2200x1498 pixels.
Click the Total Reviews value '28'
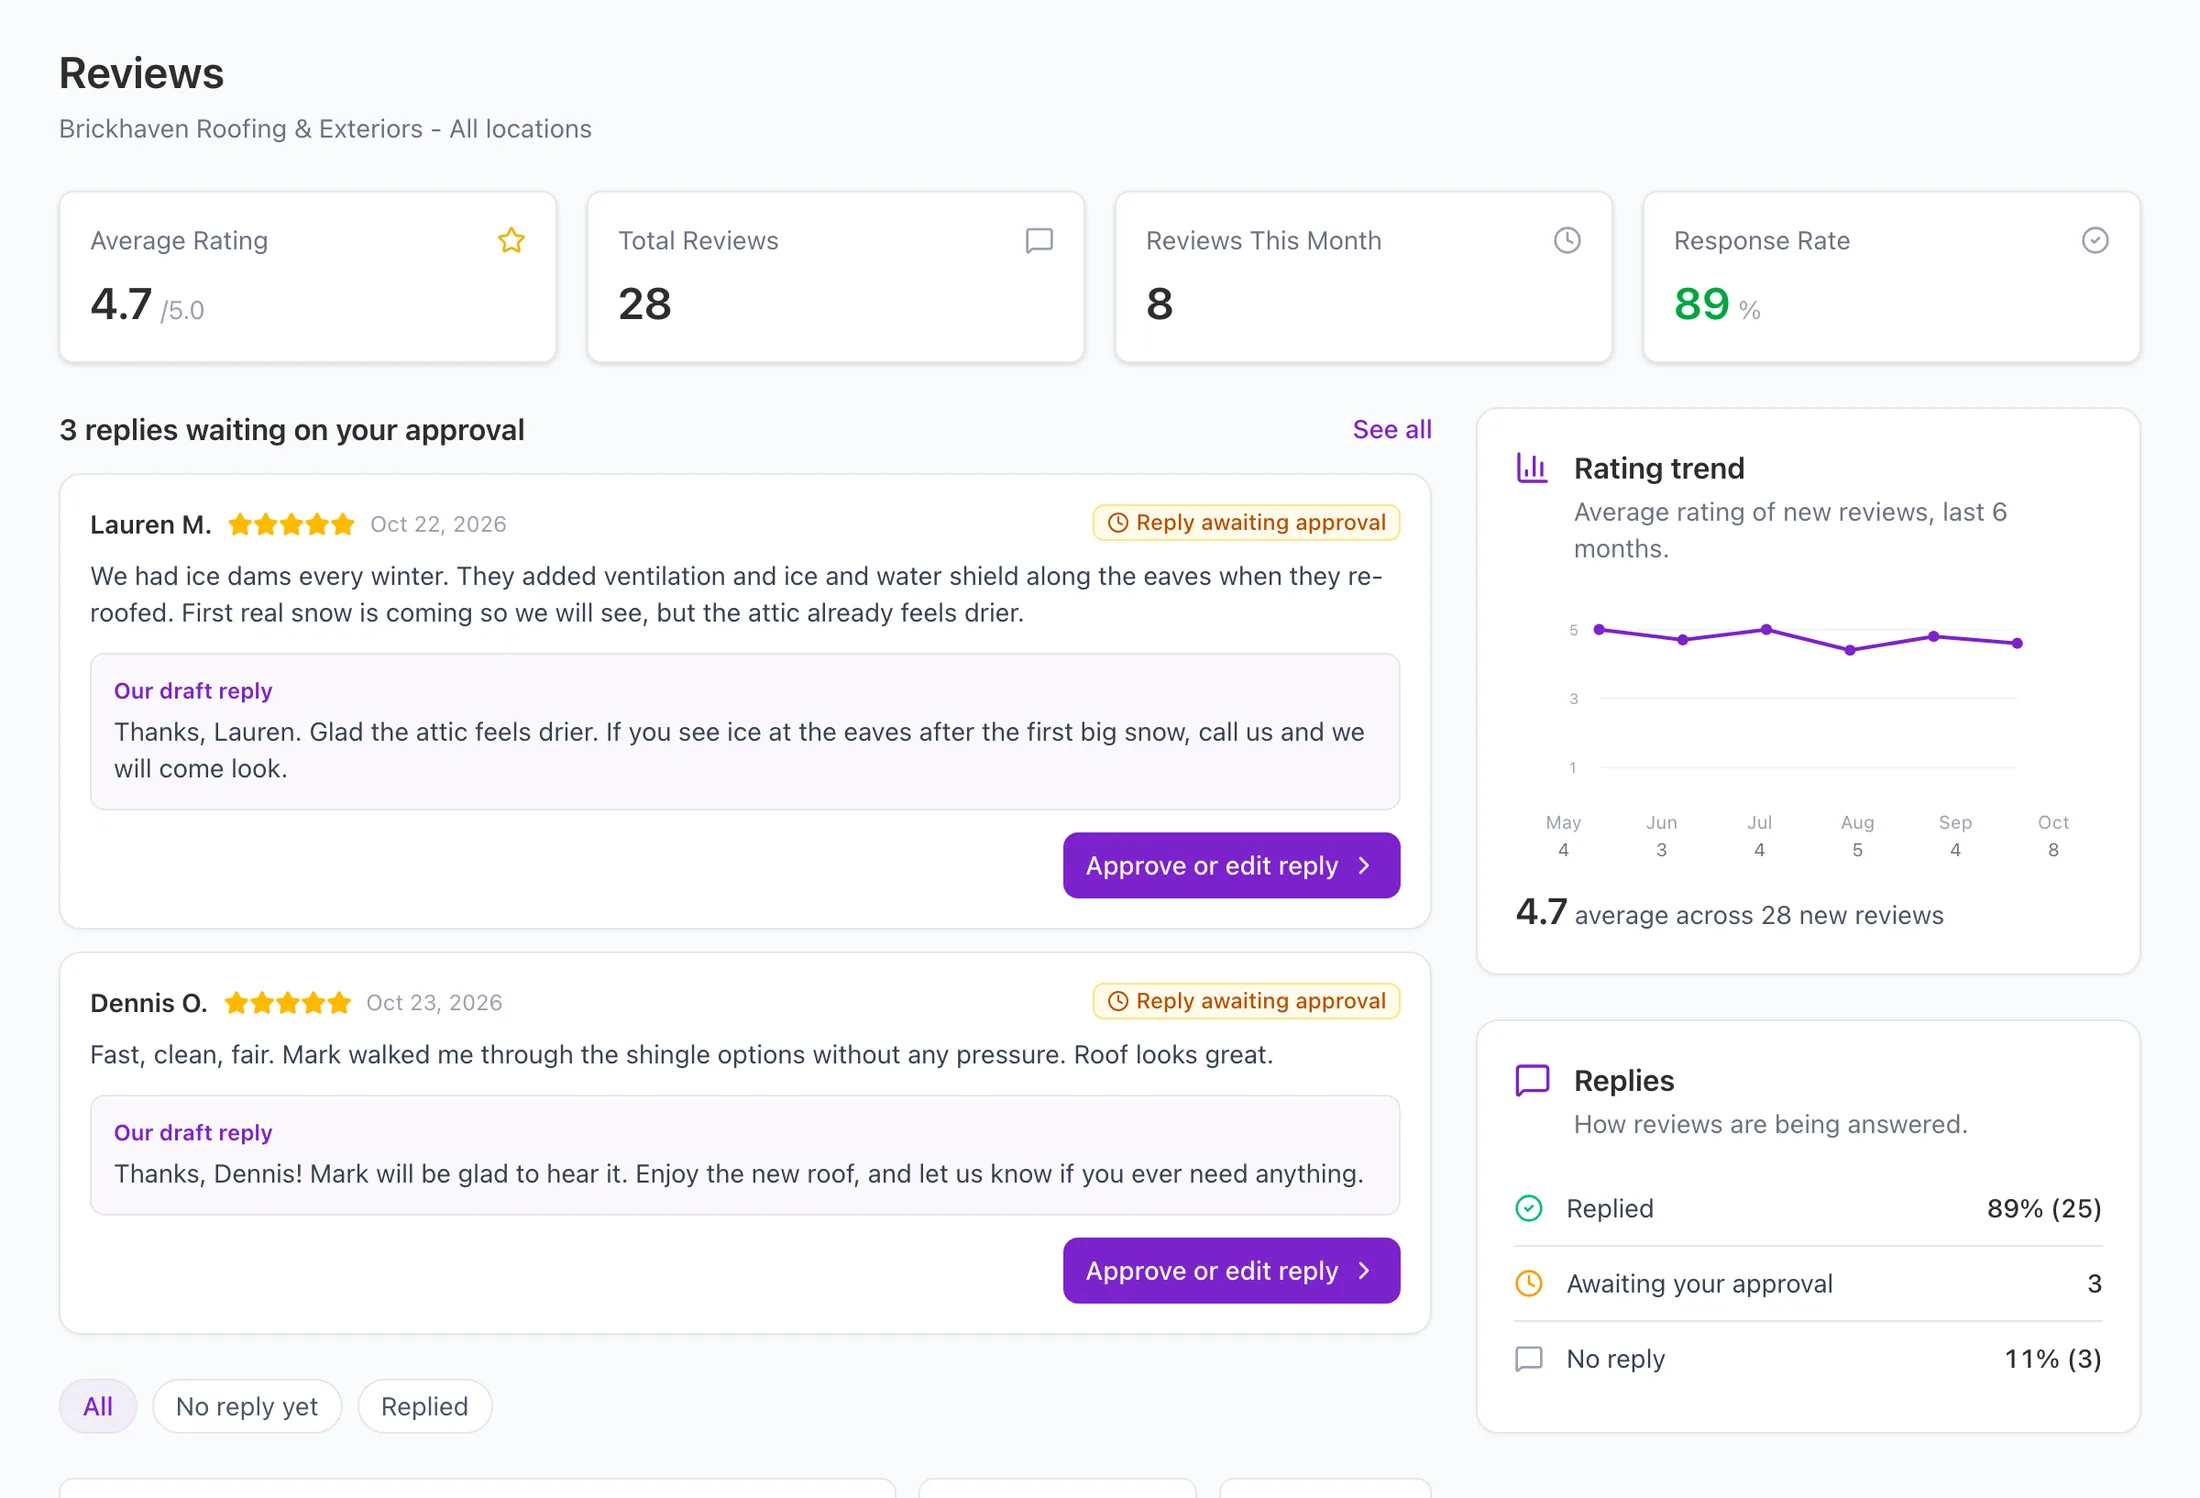[644, 303]
